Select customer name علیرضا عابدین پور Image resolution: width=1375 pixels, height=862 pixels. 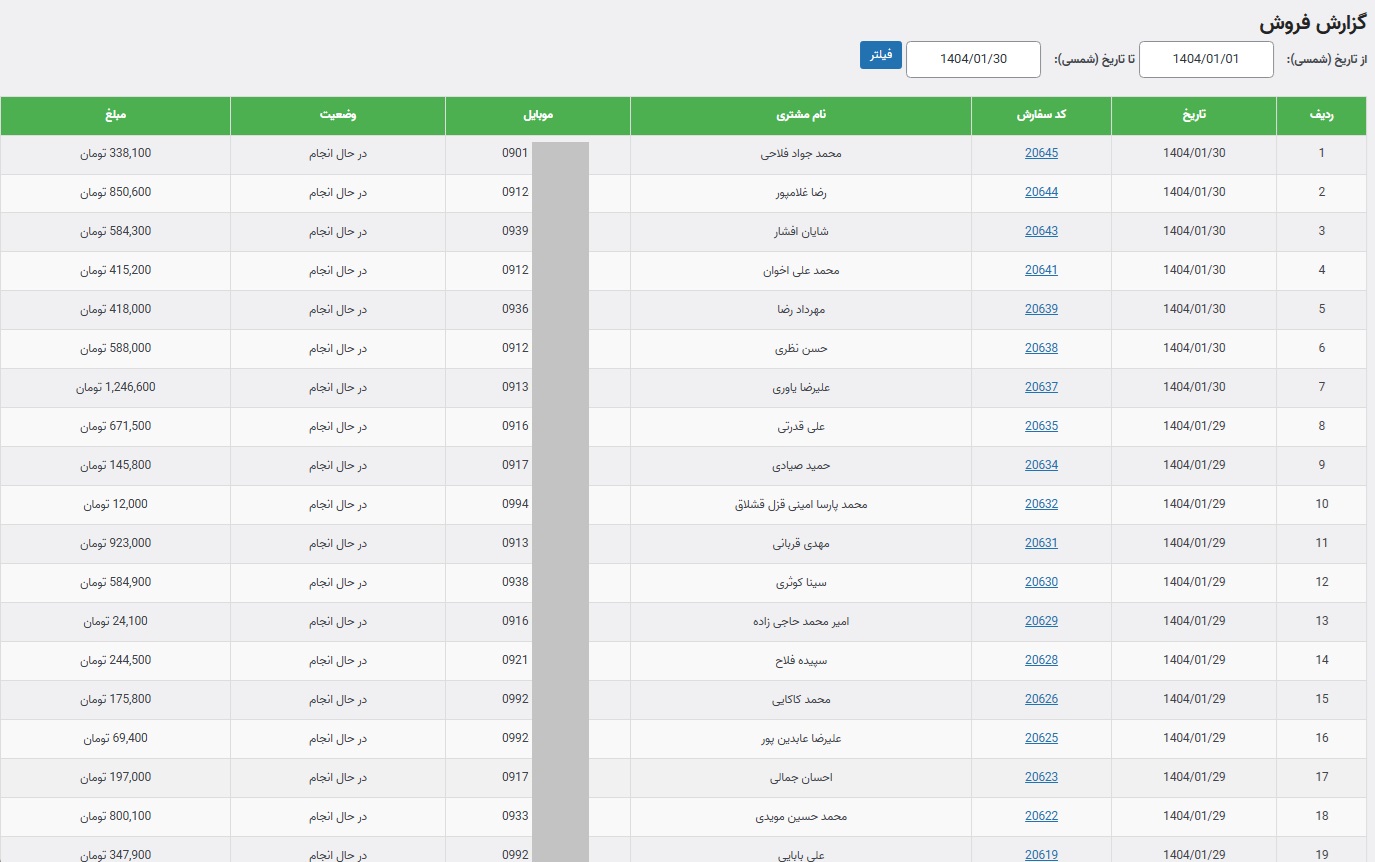pos(801,739)
